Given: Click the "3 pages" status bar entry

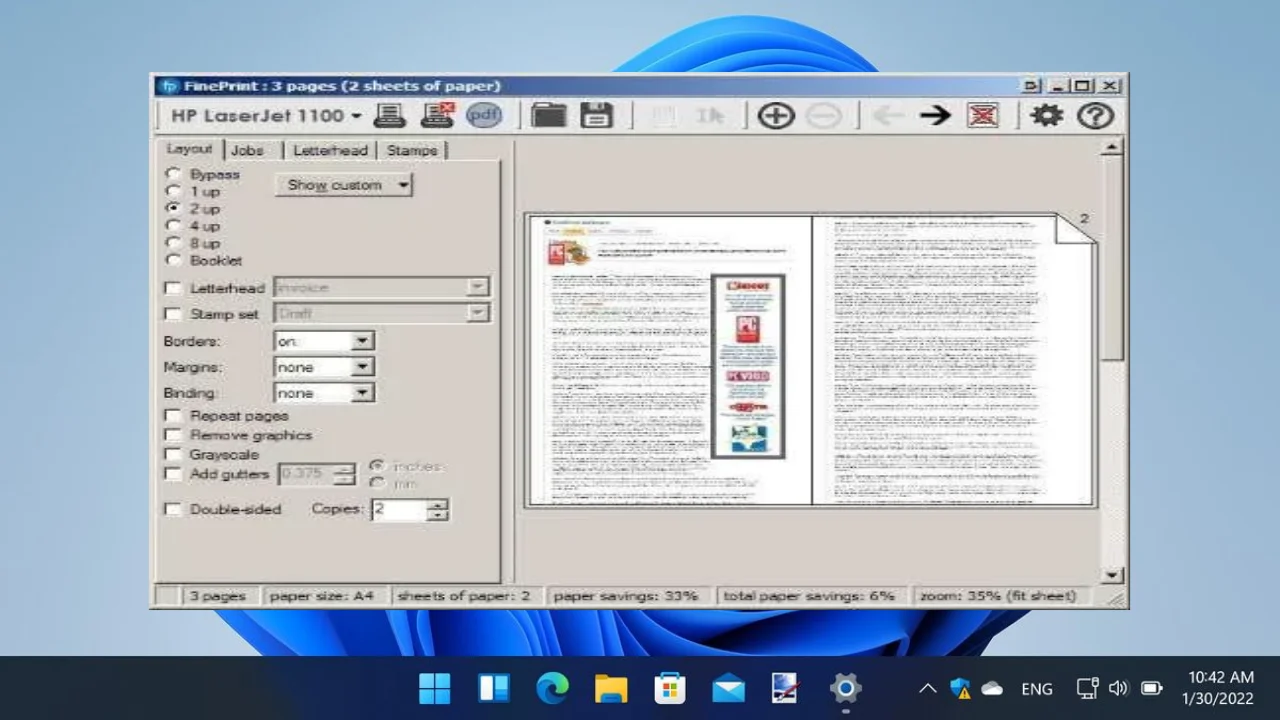Looking at the screenshot, I should tap(218, 596).
